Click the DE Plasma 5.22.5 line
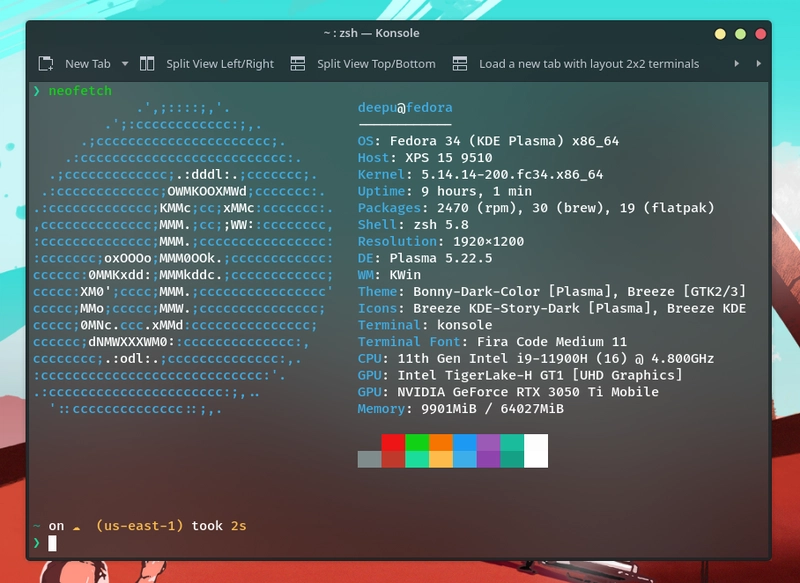The image size is (800, 583). coord(425,258)
